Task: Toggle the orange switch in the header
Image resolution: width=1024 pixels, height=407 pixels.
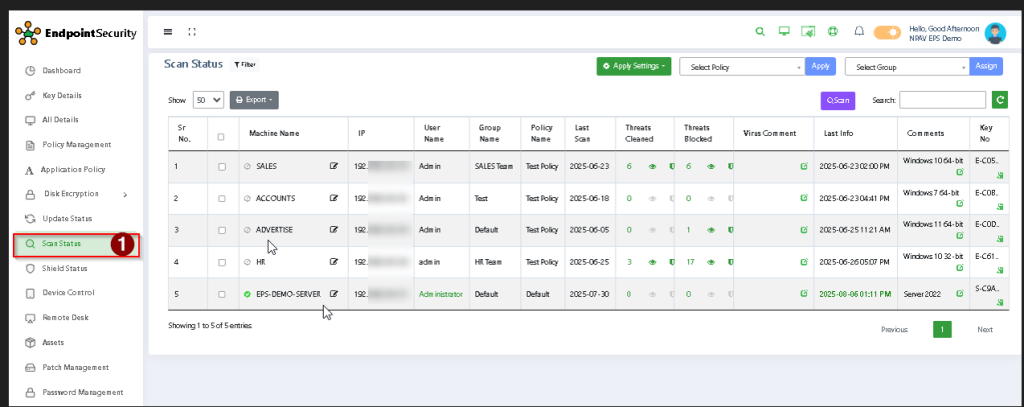Action: click(887, 33)
